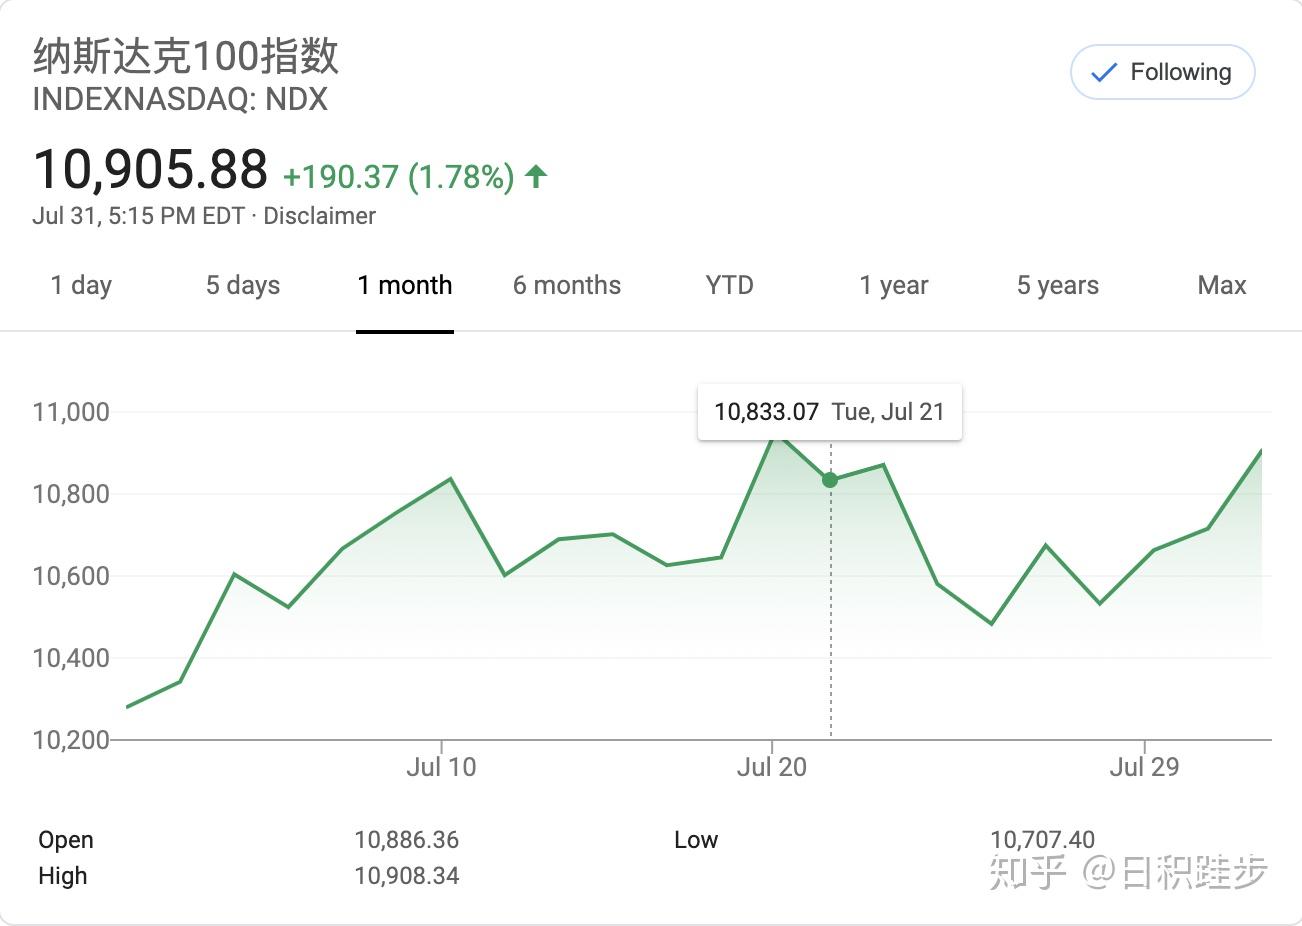Select the 5 days tab
The width and height of the screenshot is (1302, 926).
pyautogui.click(x=243, y=285)
